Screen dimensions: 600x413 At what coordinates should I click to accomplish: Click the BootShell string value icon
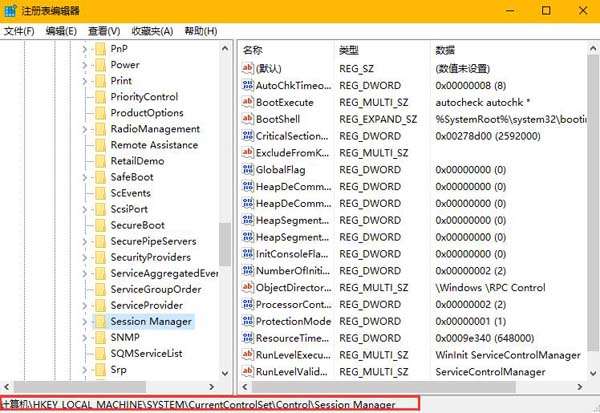tap(247, 120)
